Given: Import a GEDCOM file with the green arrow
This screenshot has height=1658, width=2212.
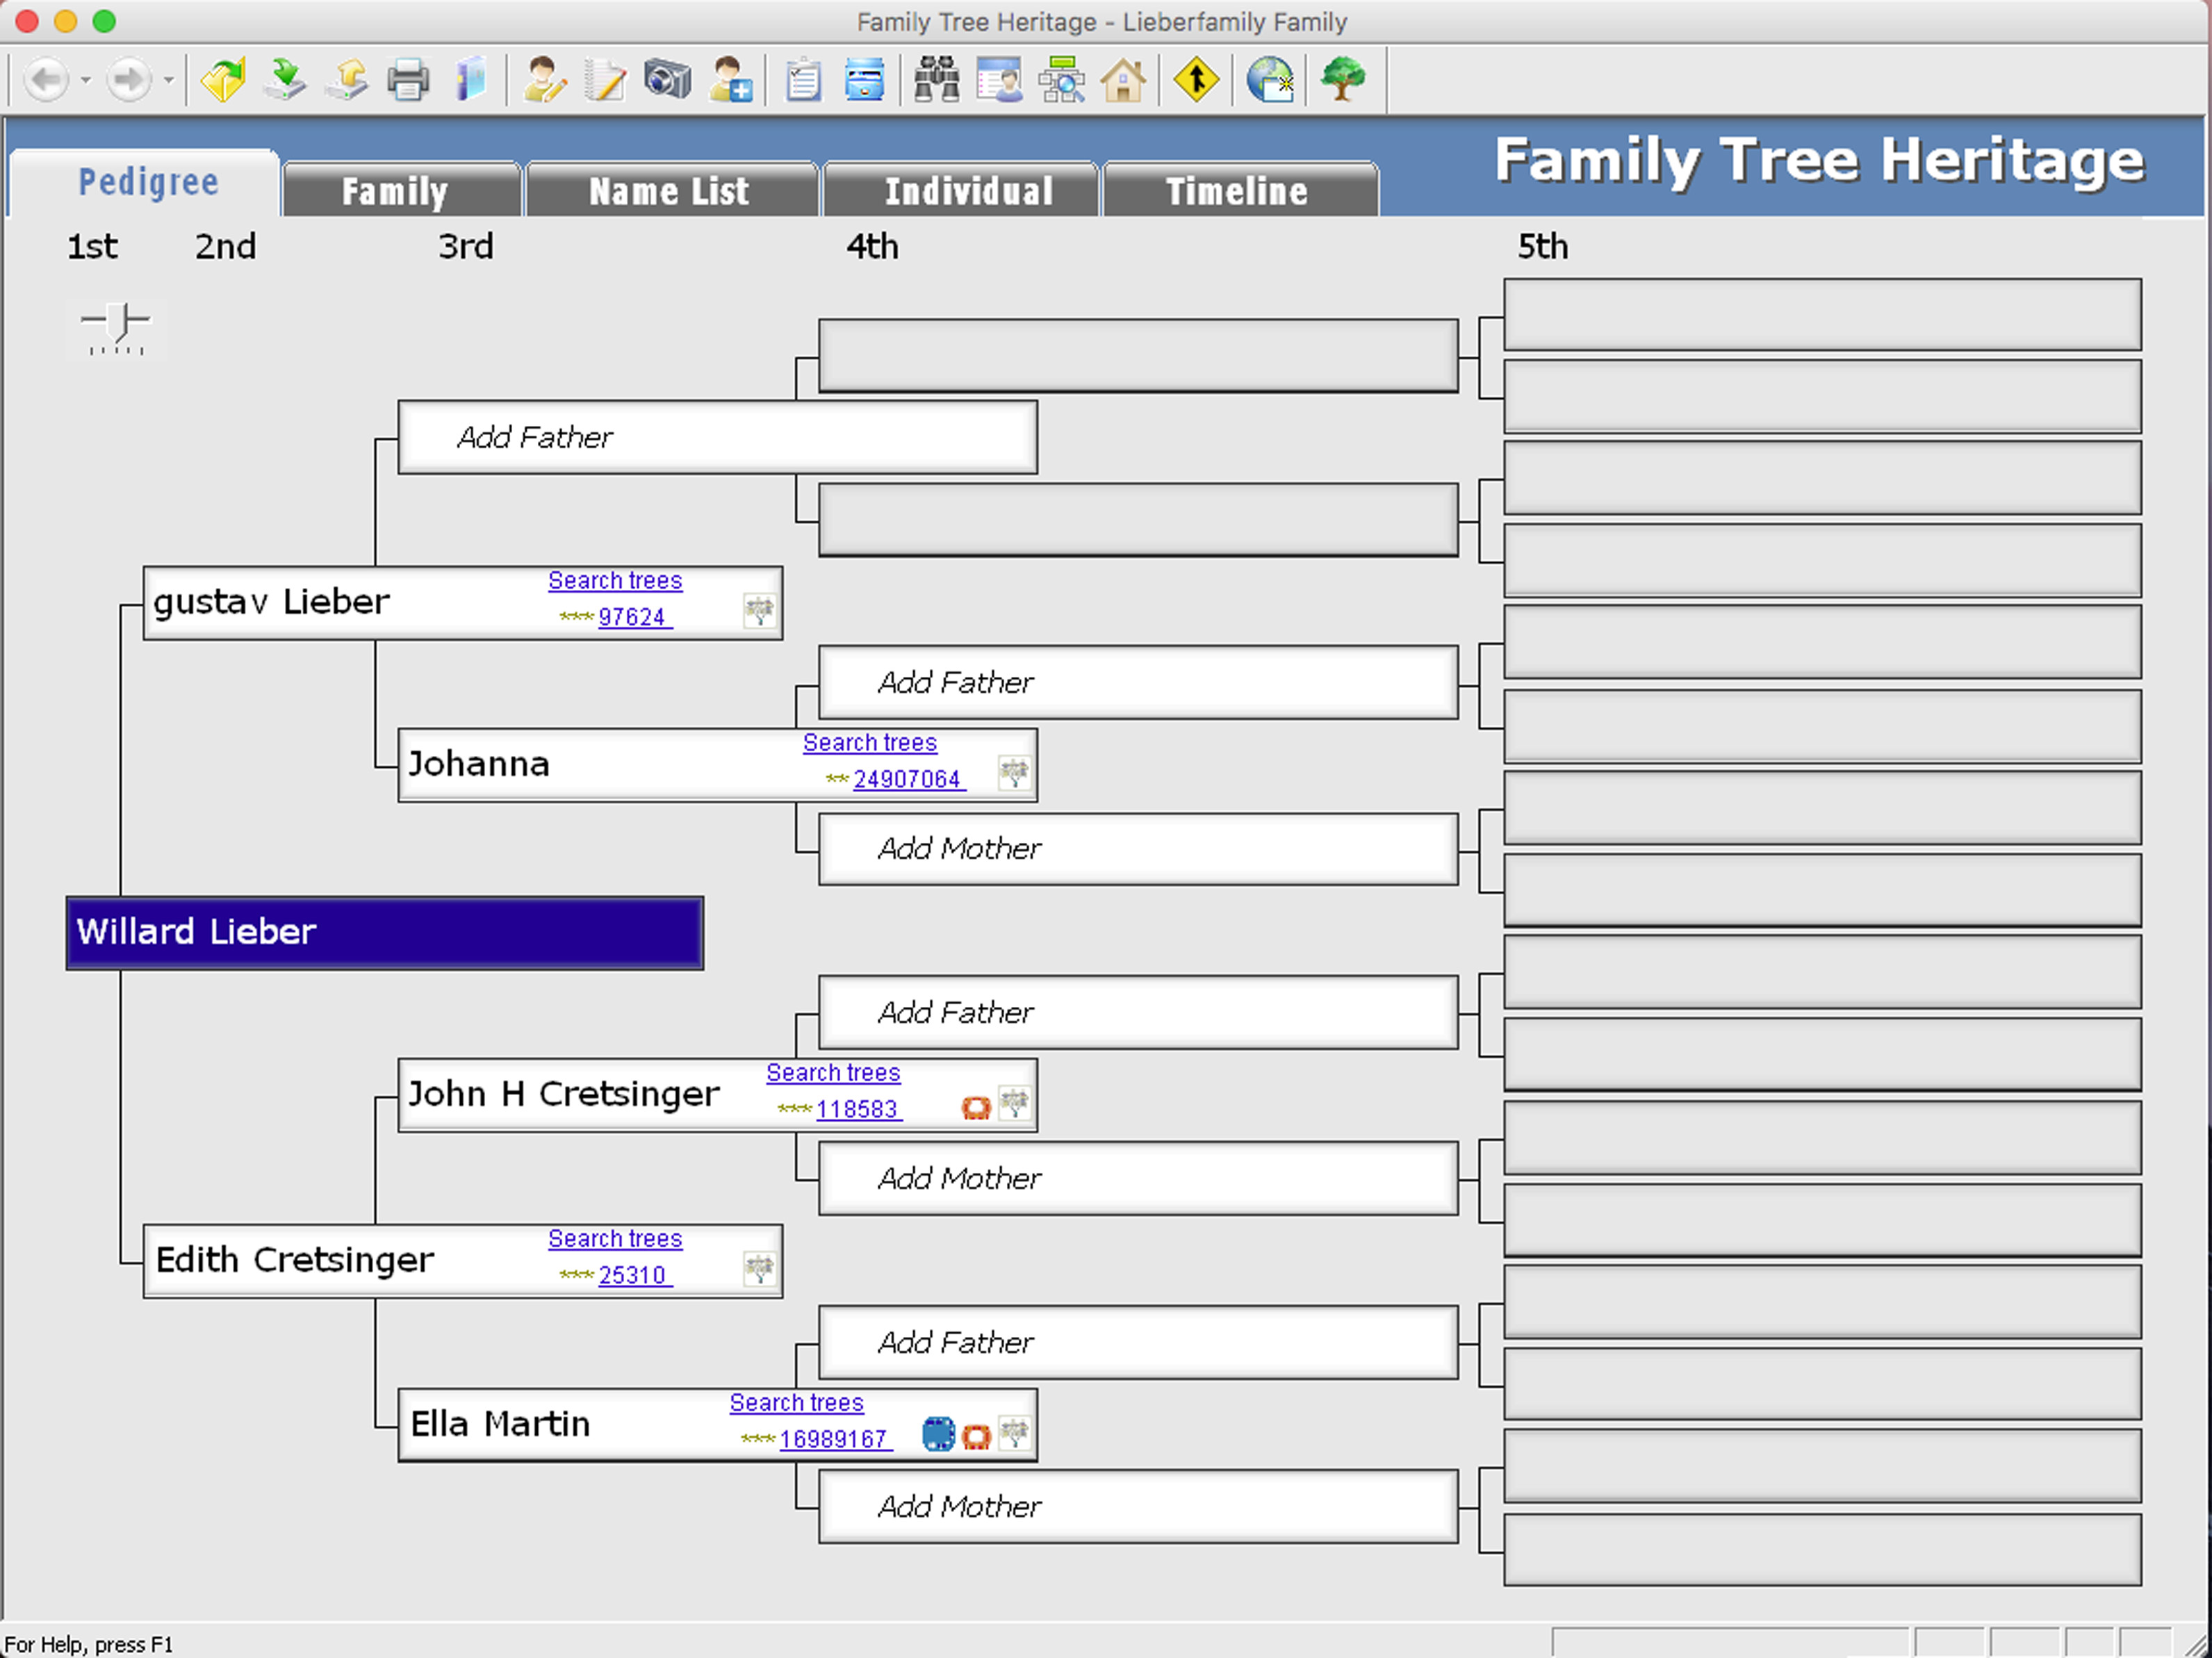Looking at the screenshot, I should tap(284, 79).
